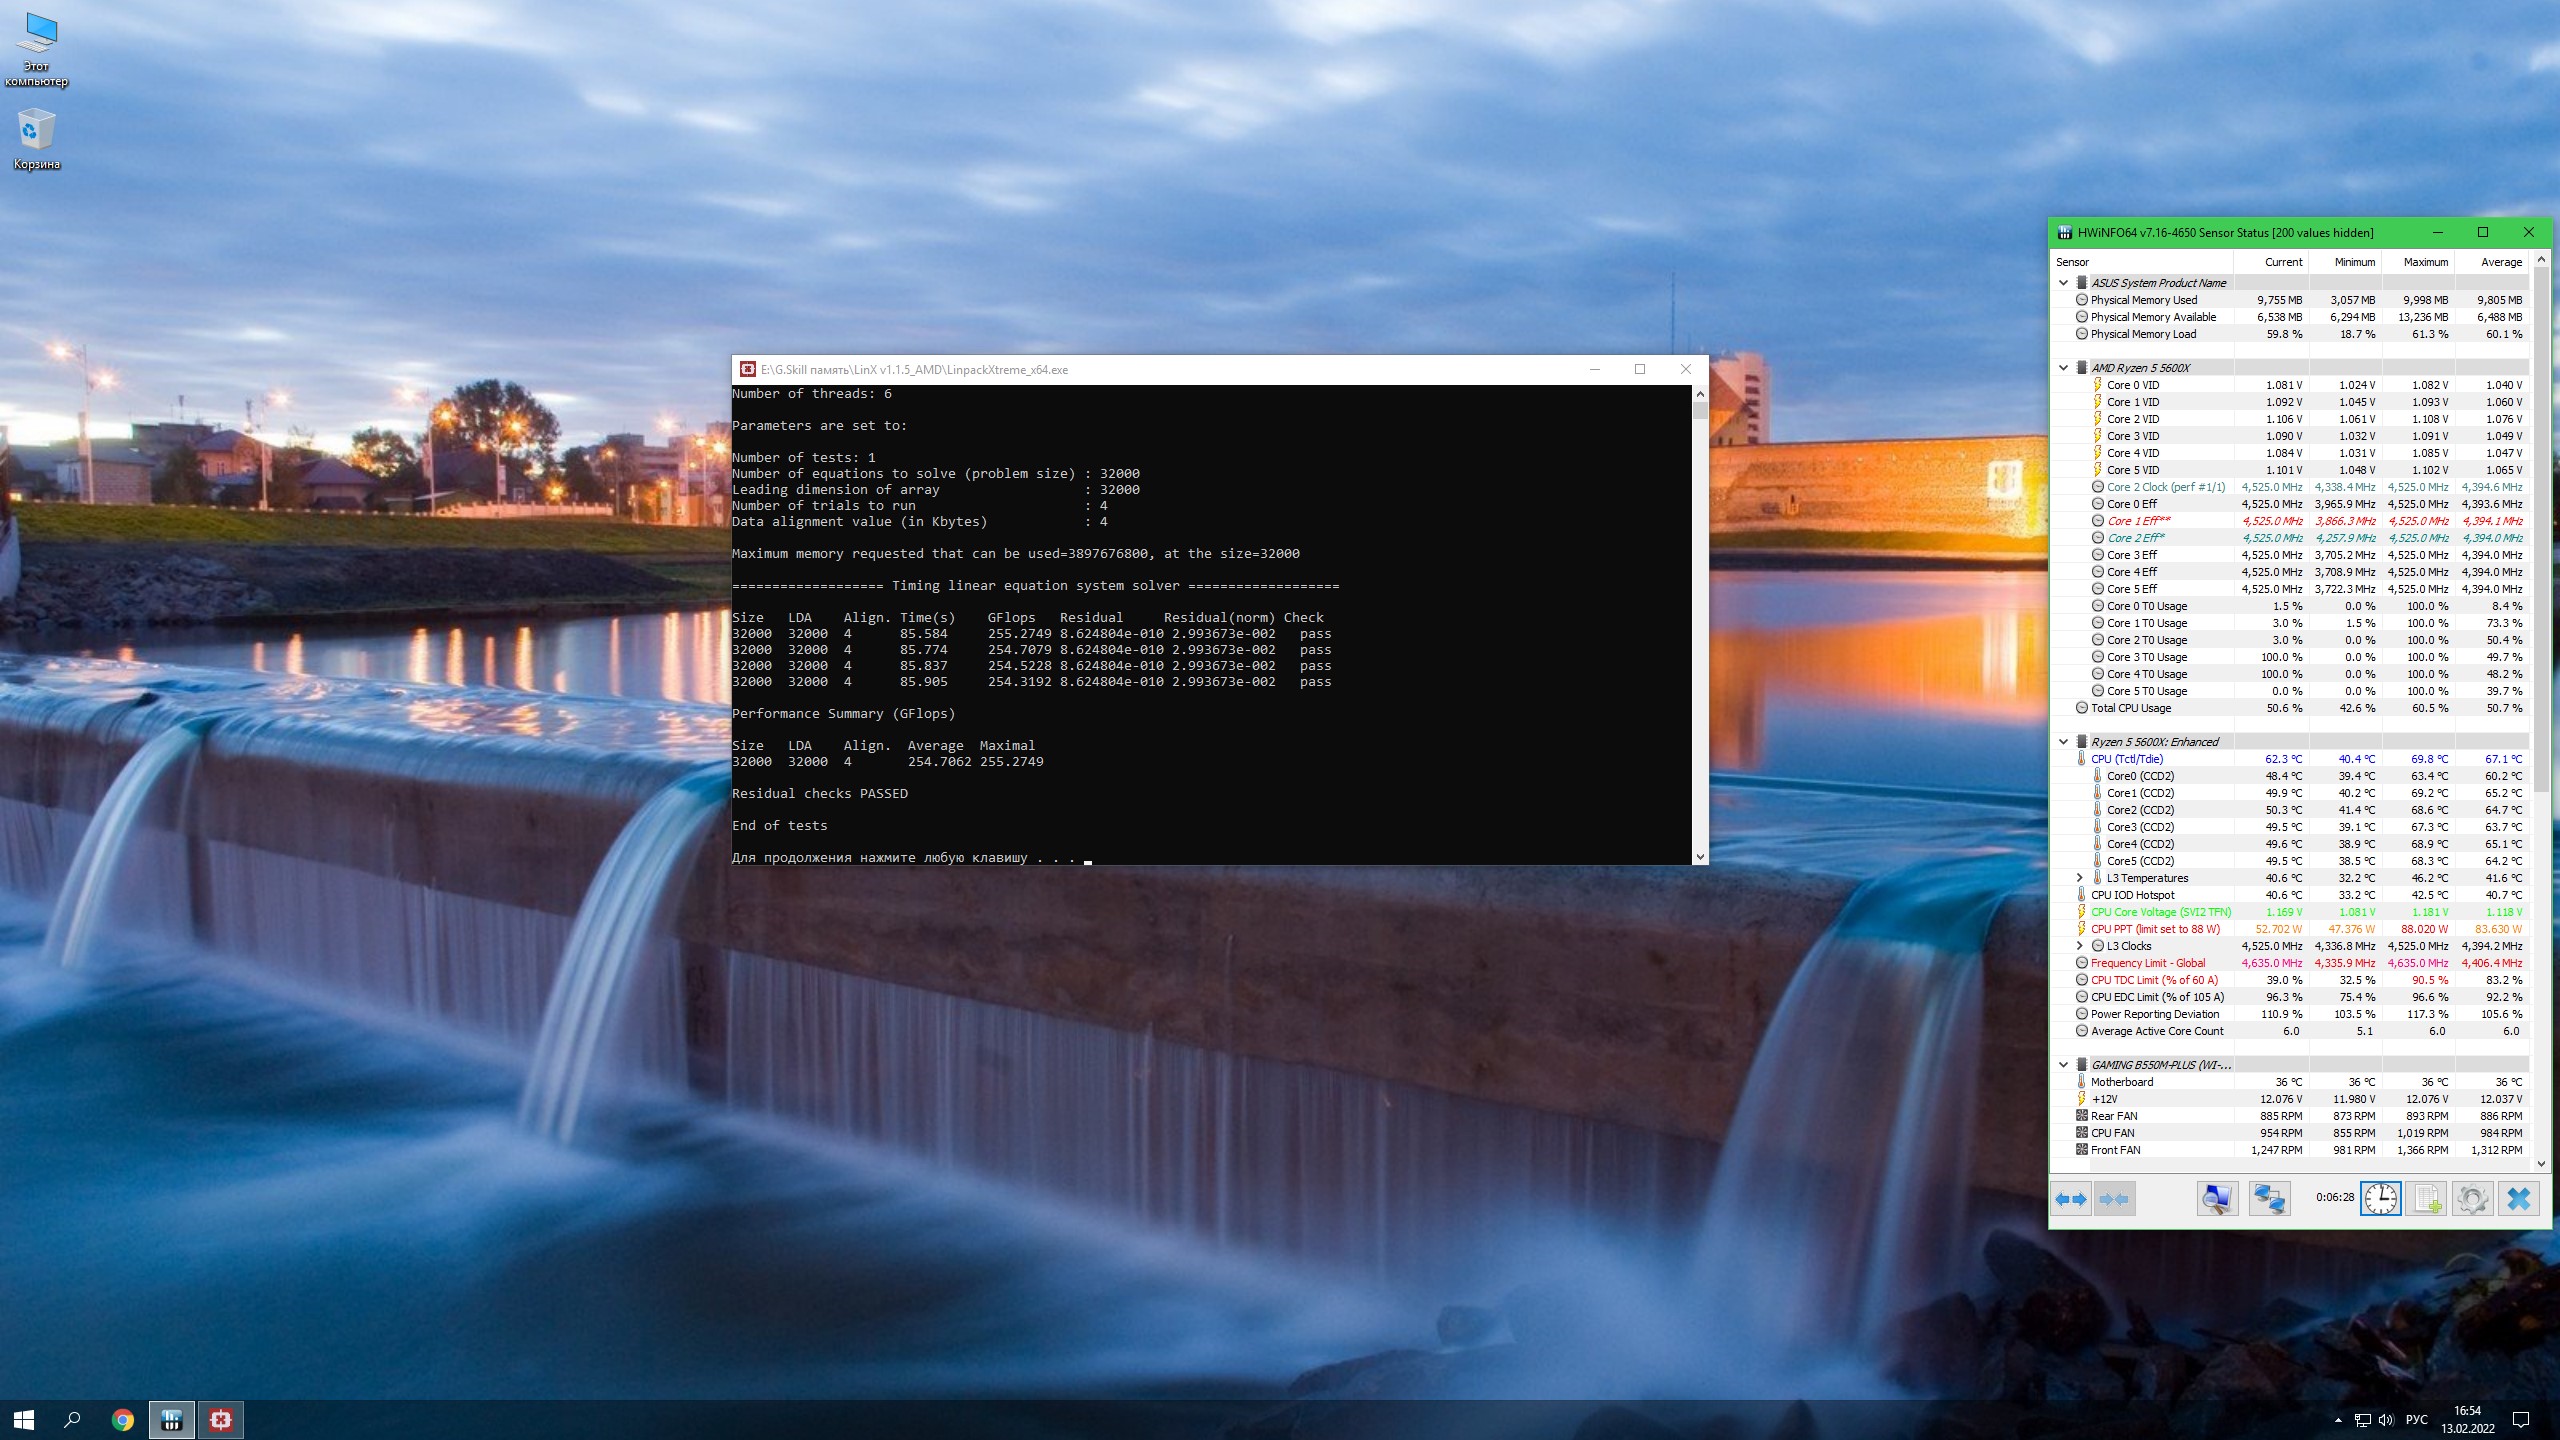The height and width of the screenshot is (1440, 2560).
Task: Expand the L3 Temperatures sensor row
Action: pyautogui.click(x=2079, y=878)
